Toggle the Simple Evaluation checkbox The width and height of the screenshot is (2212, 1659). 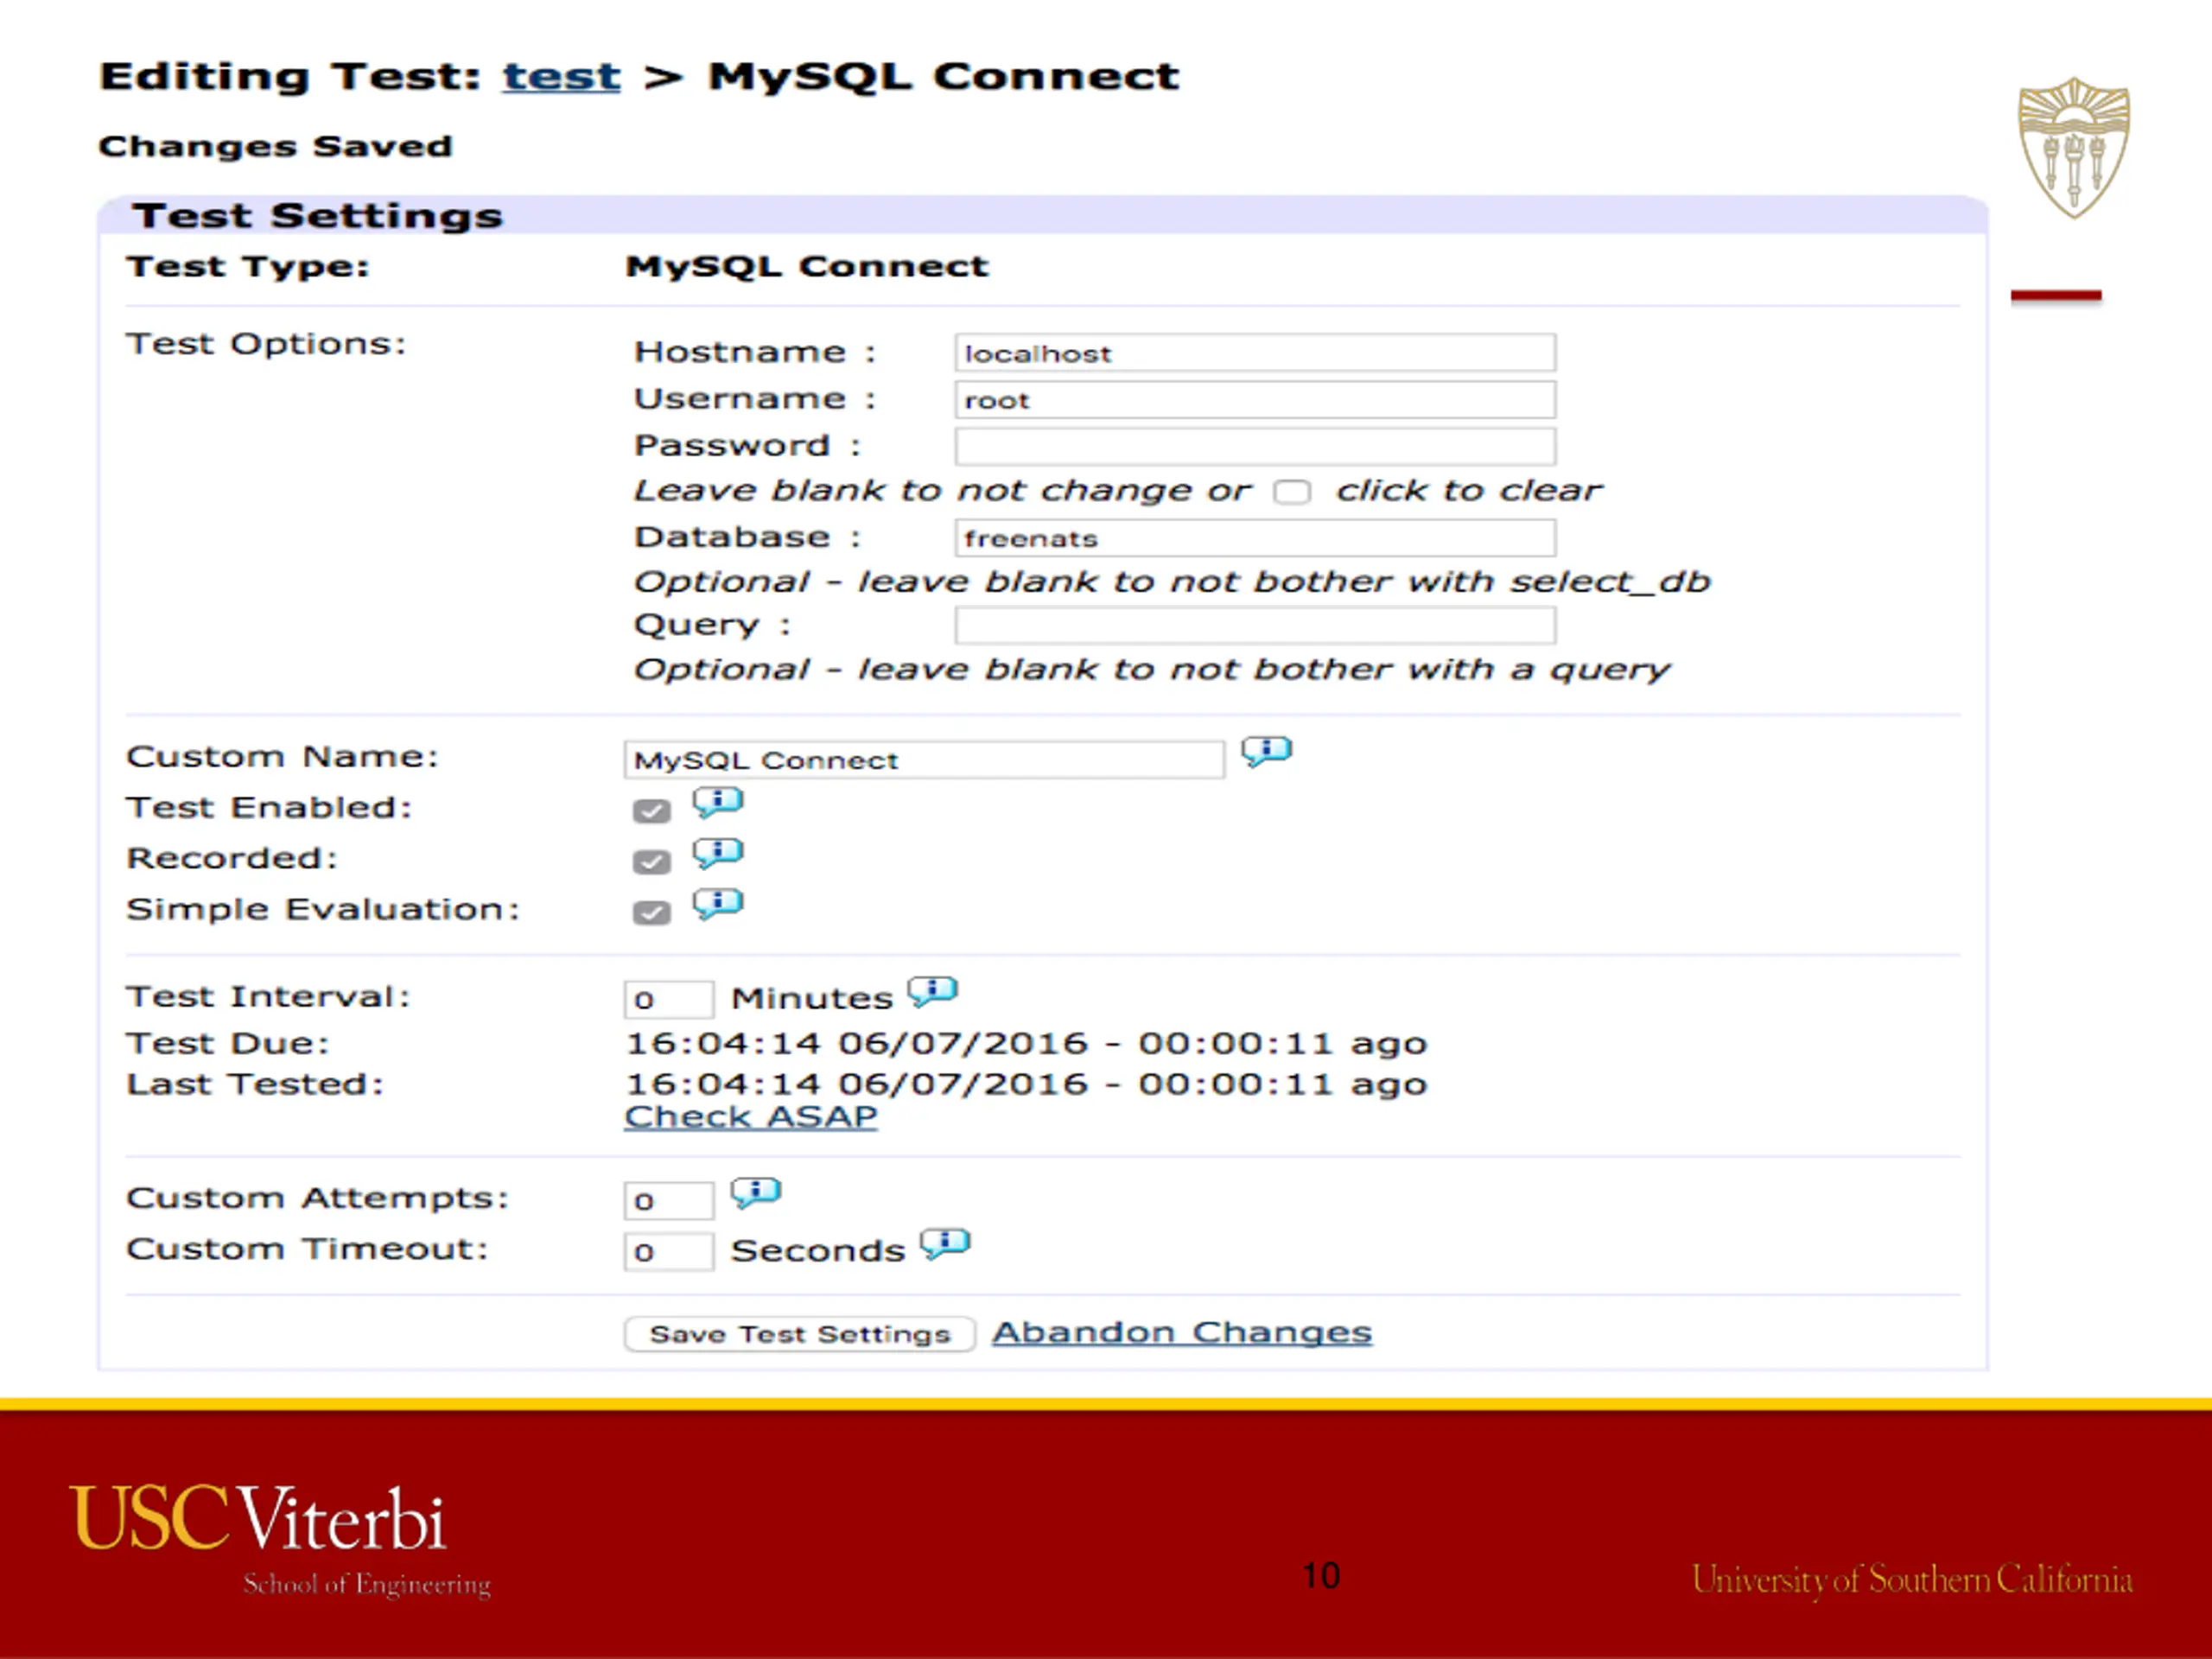[x=652, y=913]
